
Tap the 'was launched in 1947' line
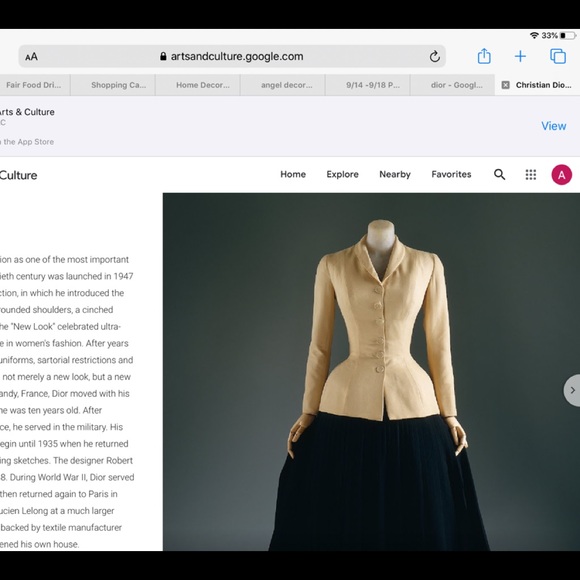[x=67, y=276]
